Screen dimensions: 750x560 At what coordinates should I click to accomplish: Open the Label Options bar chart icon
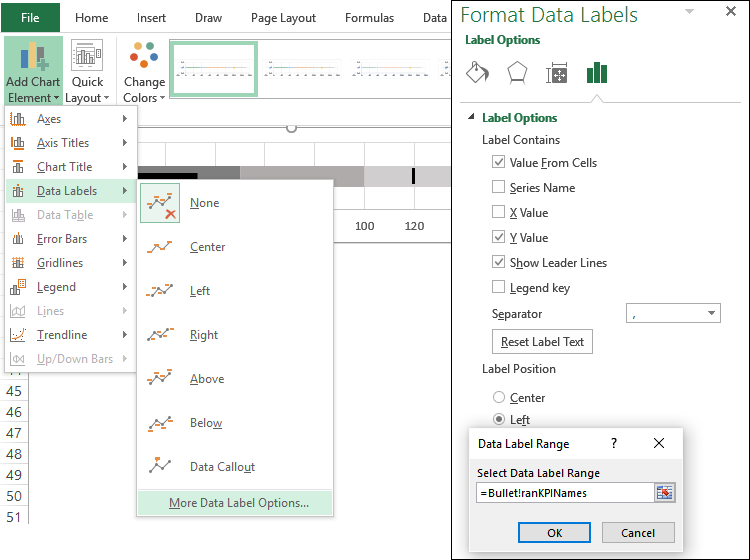click(x=597, y=73)
